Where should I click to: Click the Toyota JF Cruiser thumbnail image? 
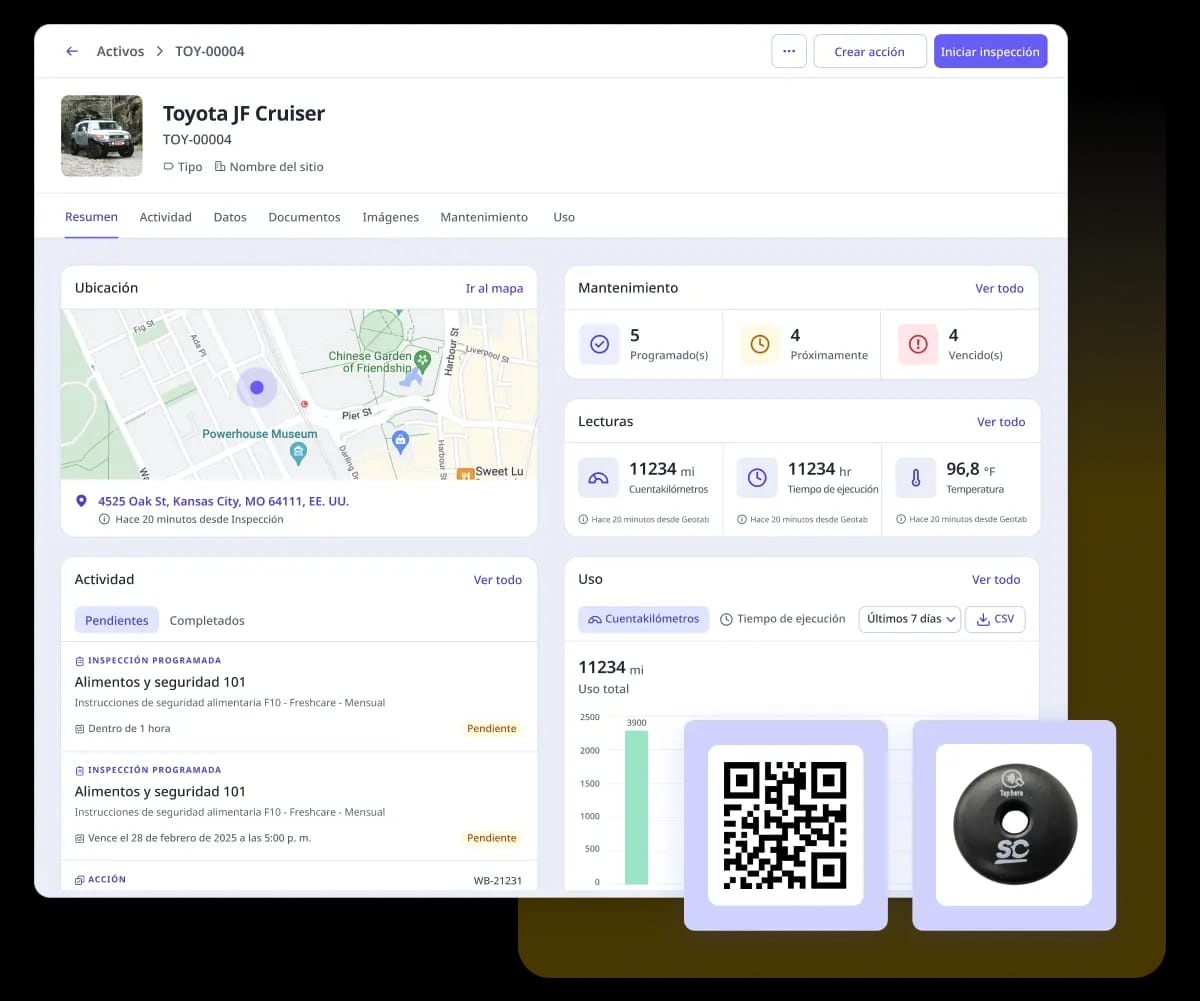(x=101, y=136)
